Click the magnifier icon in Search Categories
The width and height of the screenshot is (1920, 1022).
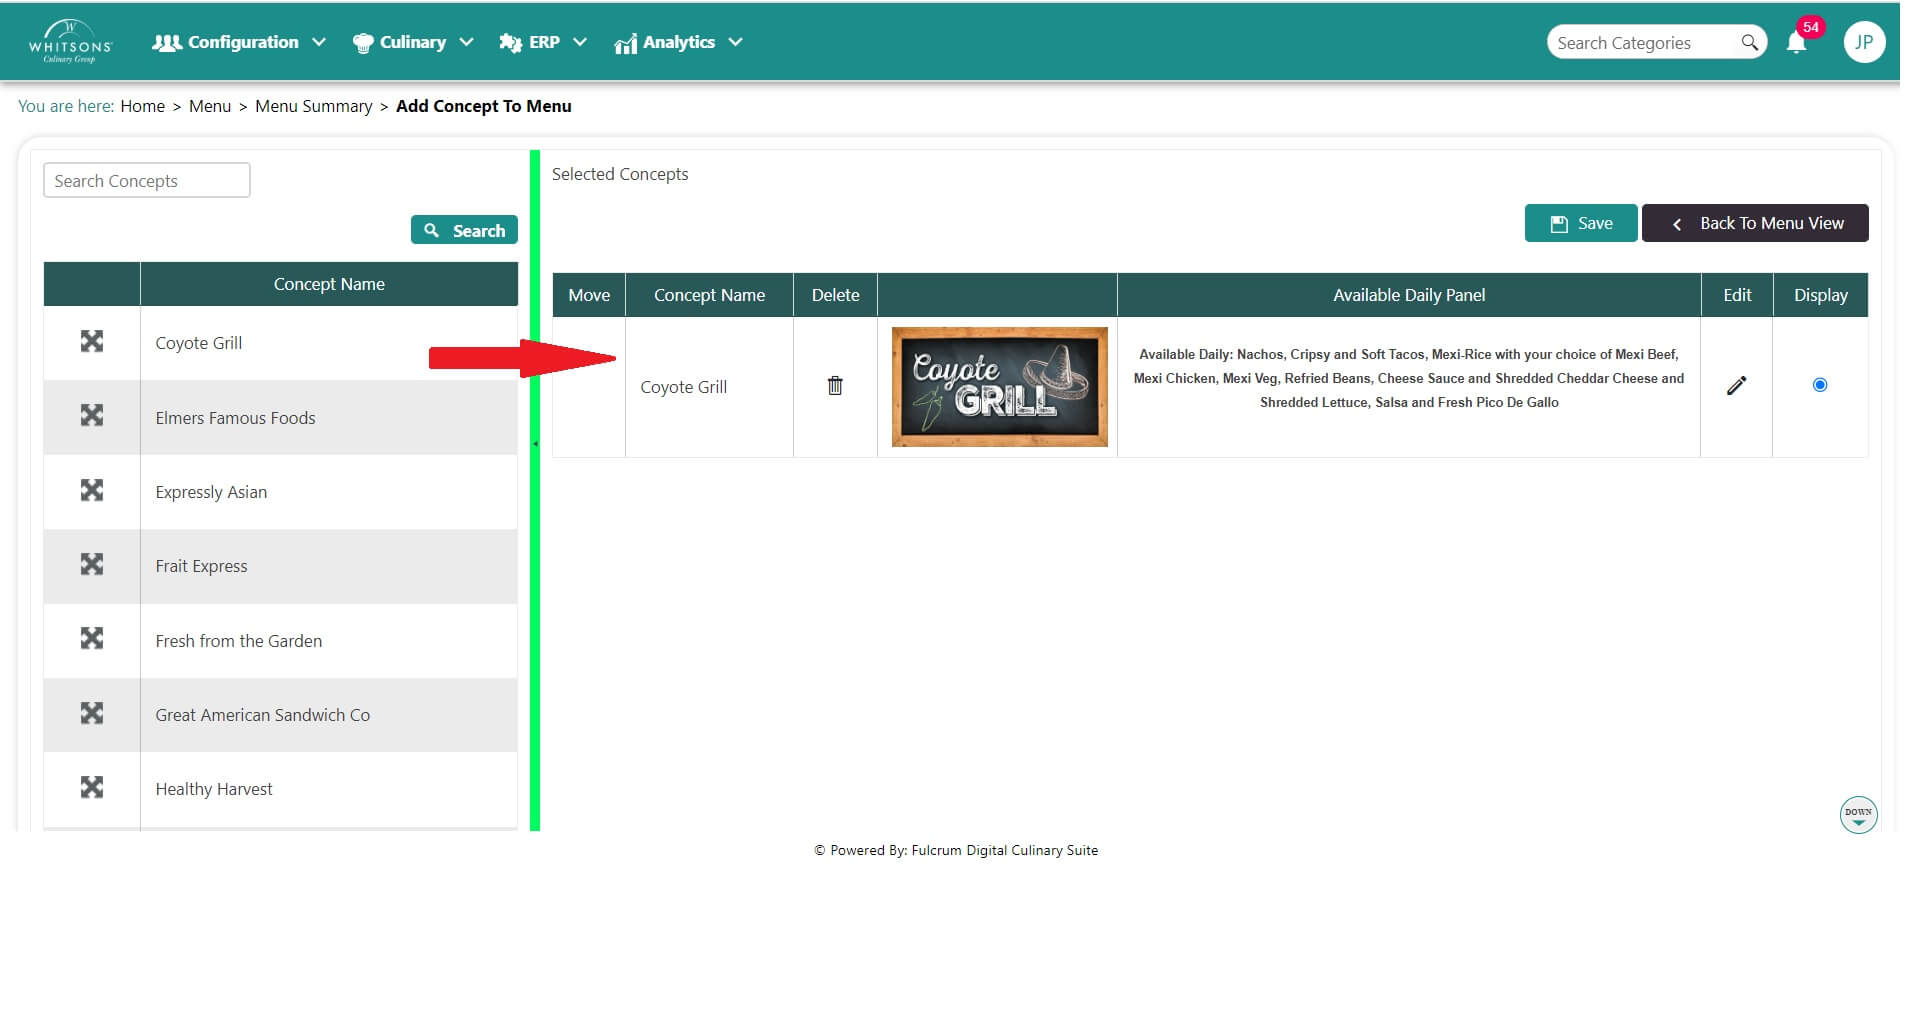[1749, 42]
